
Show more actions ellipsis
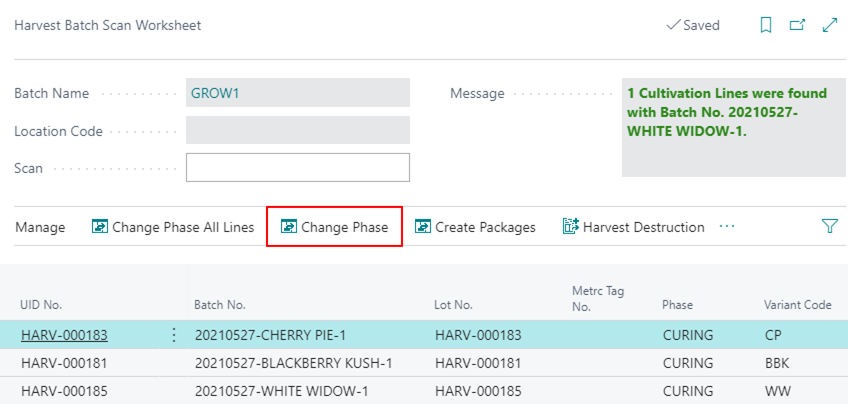tap(727, 227)
